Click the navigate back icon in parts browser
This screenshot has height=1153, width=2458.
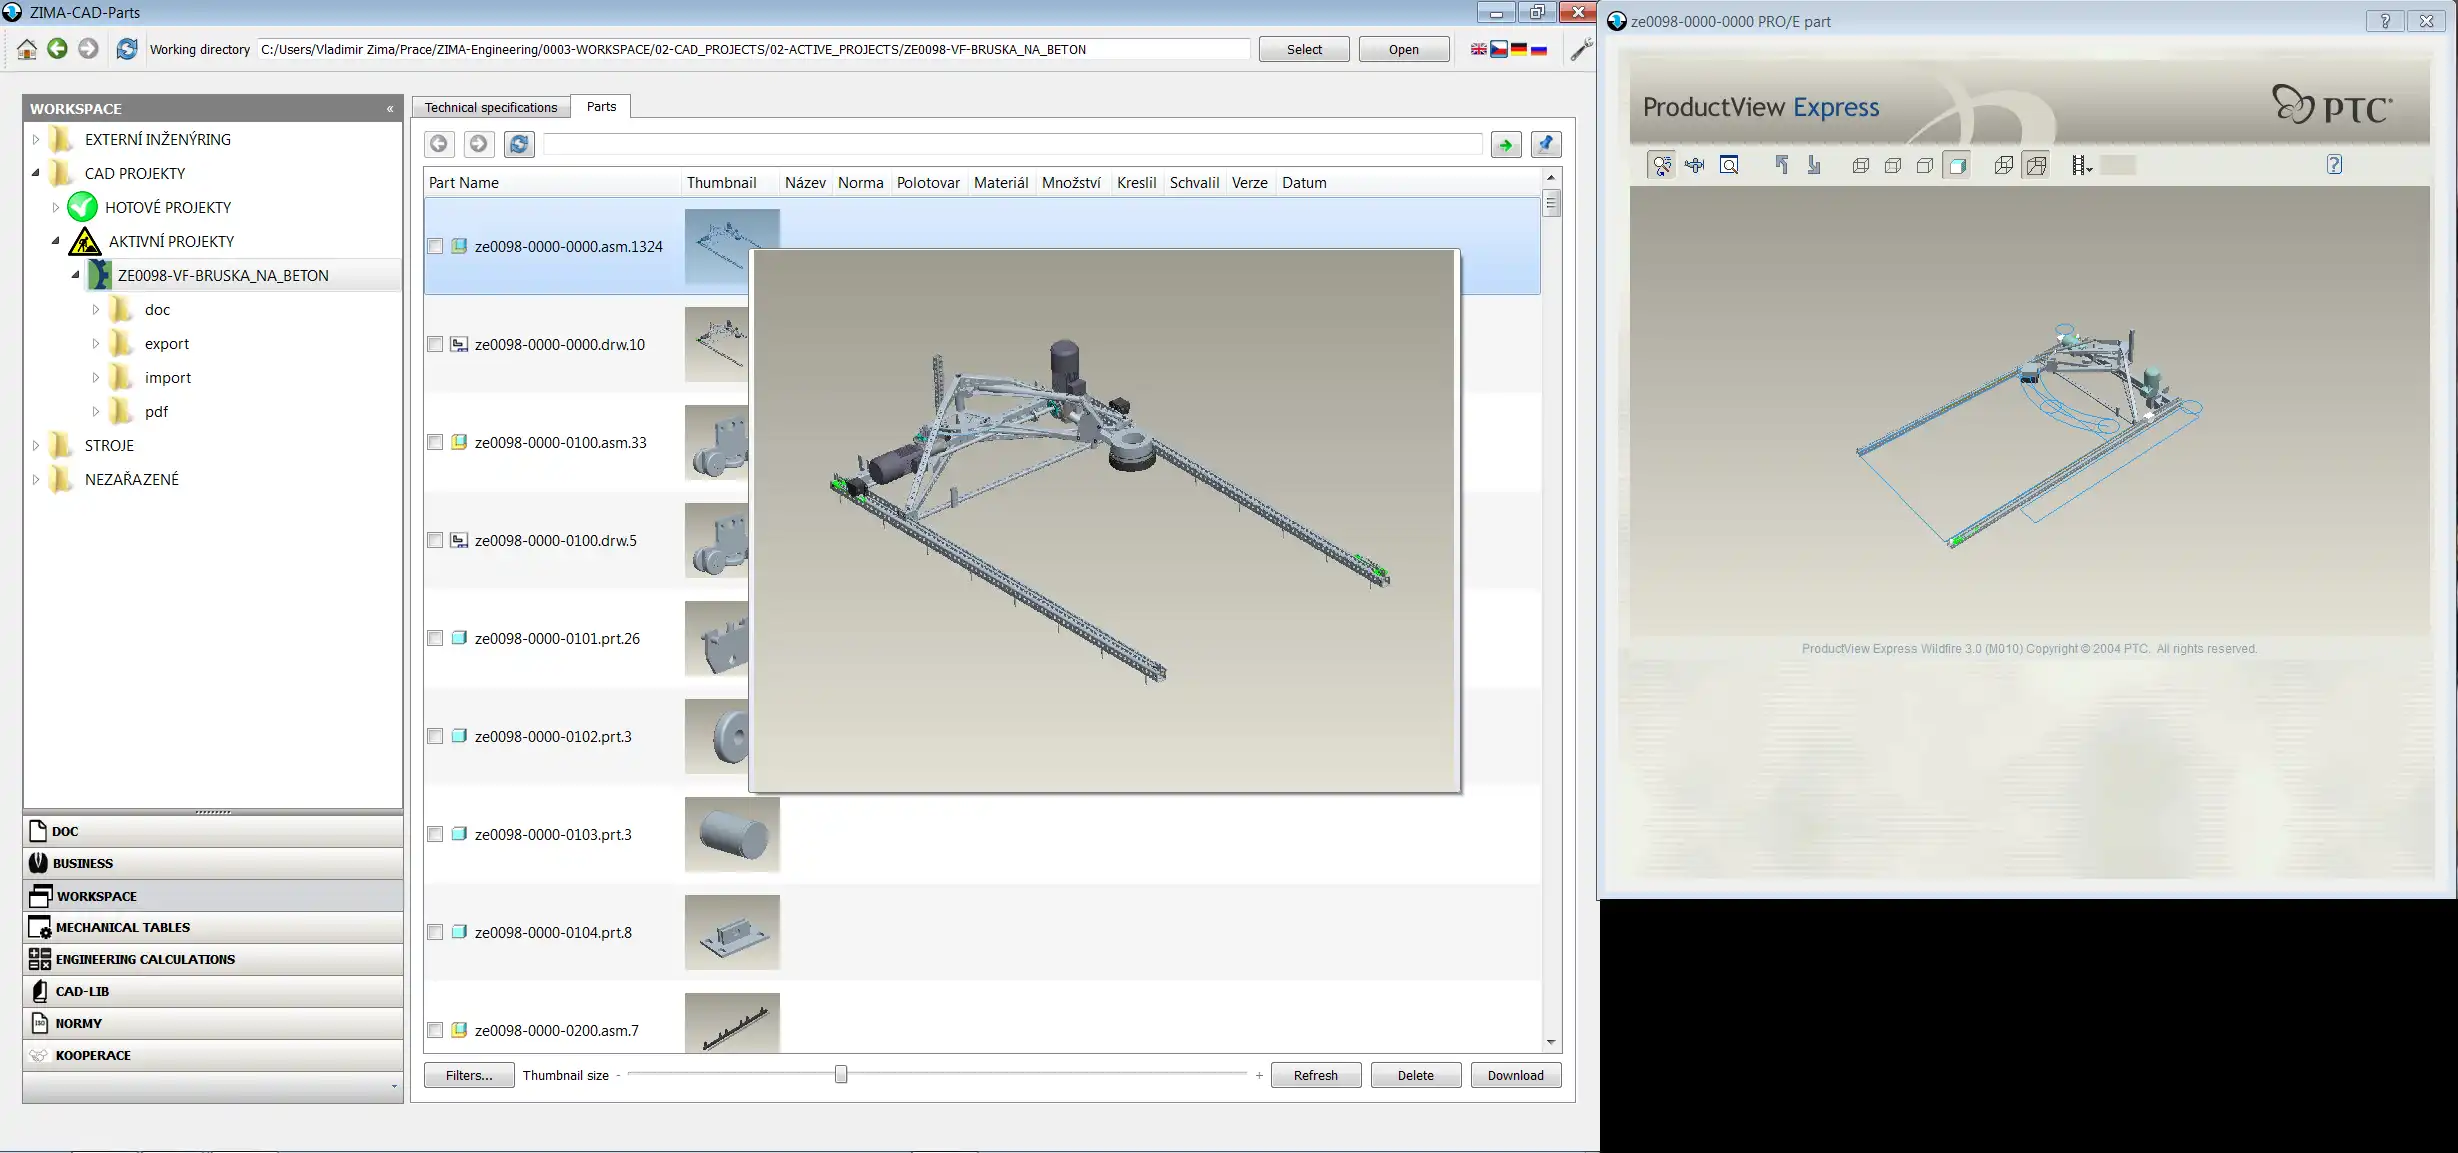pos(439,143)
